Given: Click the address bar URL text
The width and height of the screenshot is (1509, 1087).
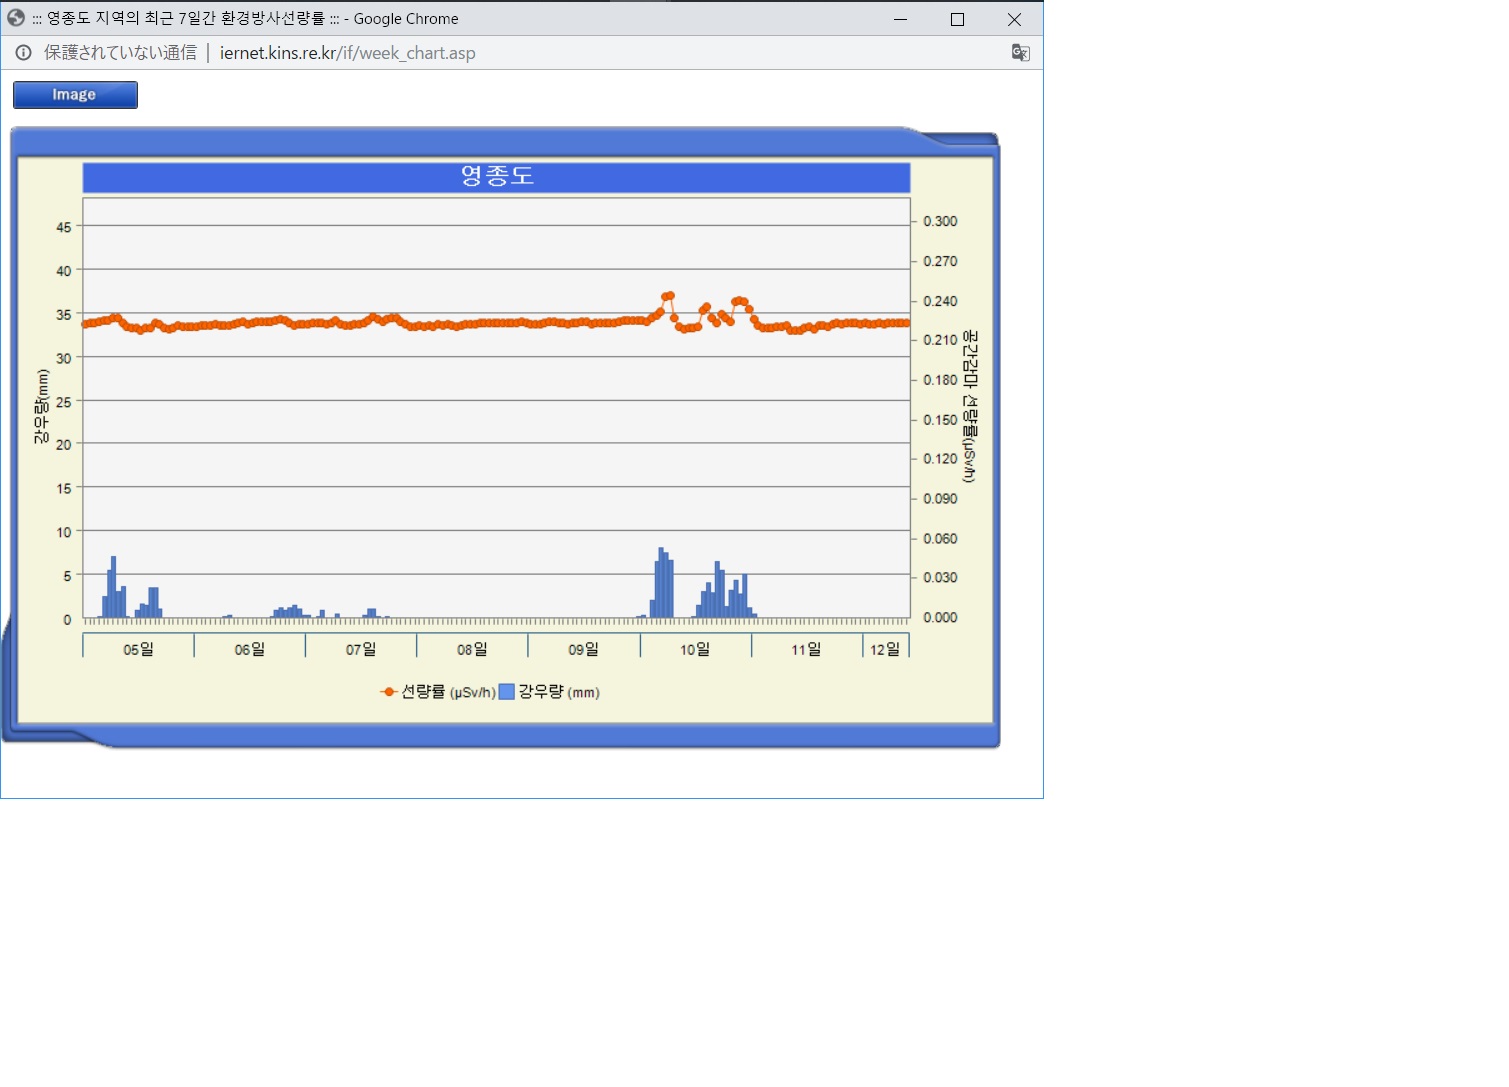Looking at the screenshot, I should pos(347,53).
